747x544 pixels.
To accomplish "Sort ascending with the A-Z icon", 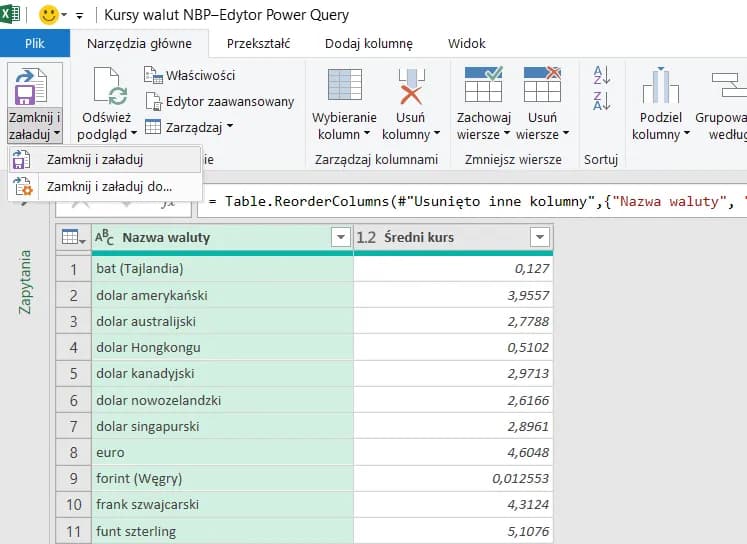I will pos(601,75).
